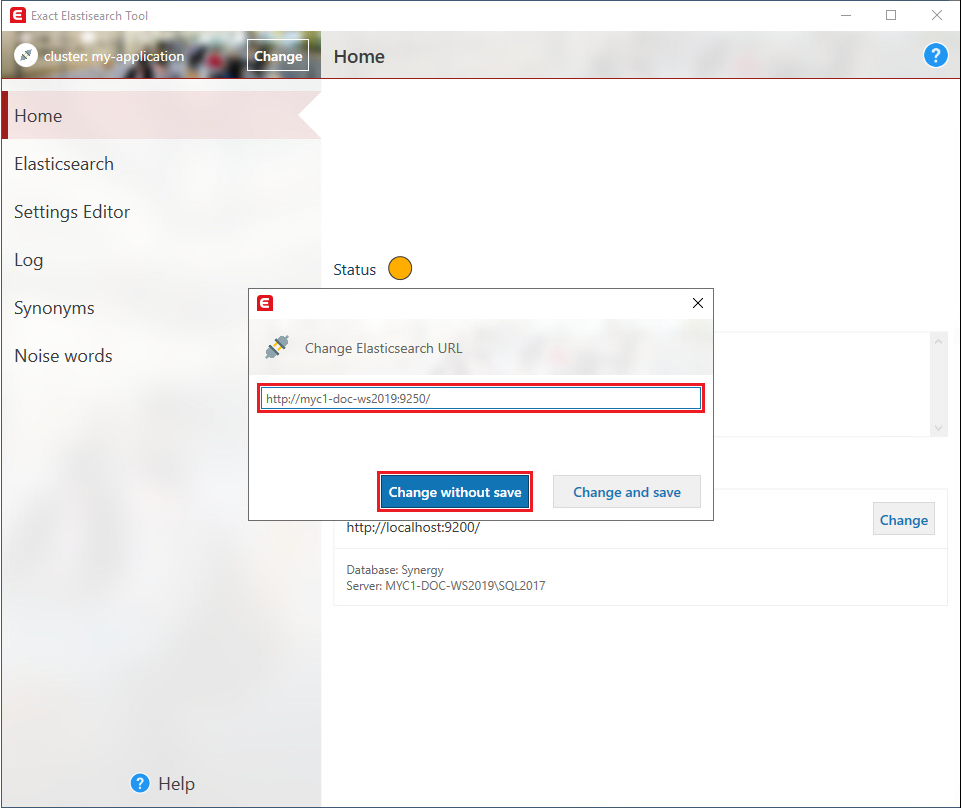Image resolution: width=961 pixels, height=808 pixels.
Task: Focus the Elasticsearch URL text field
Action: point(480,398)
